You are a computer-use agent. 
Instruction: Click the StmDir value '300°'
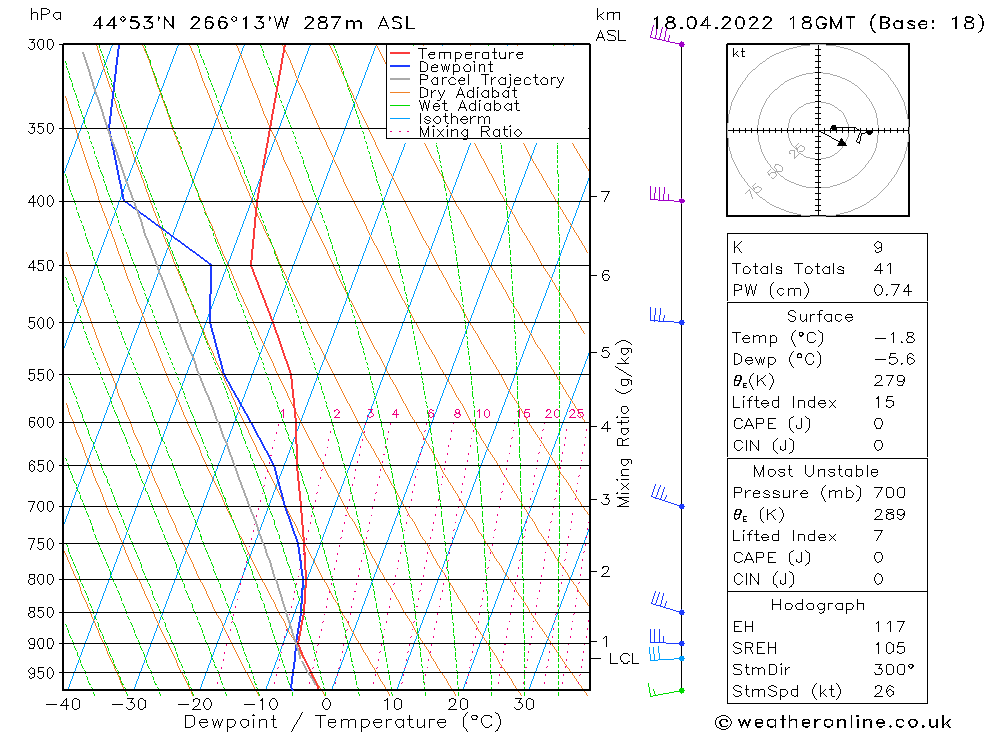894,670
